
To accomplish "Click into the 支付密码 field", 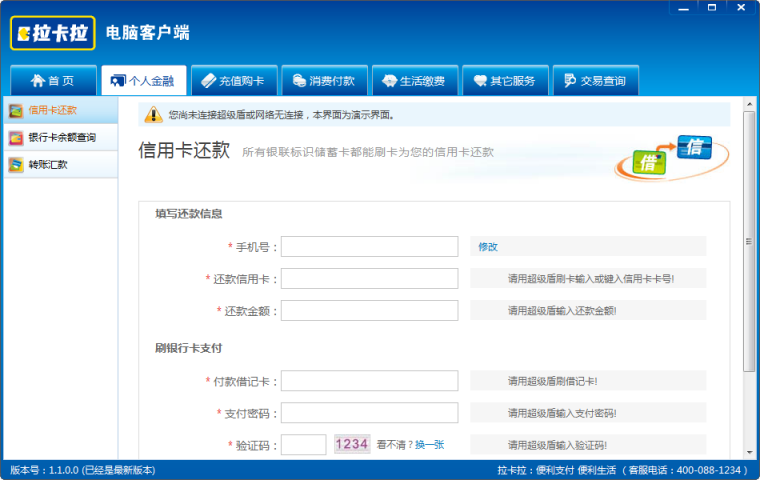I will 369,413.
